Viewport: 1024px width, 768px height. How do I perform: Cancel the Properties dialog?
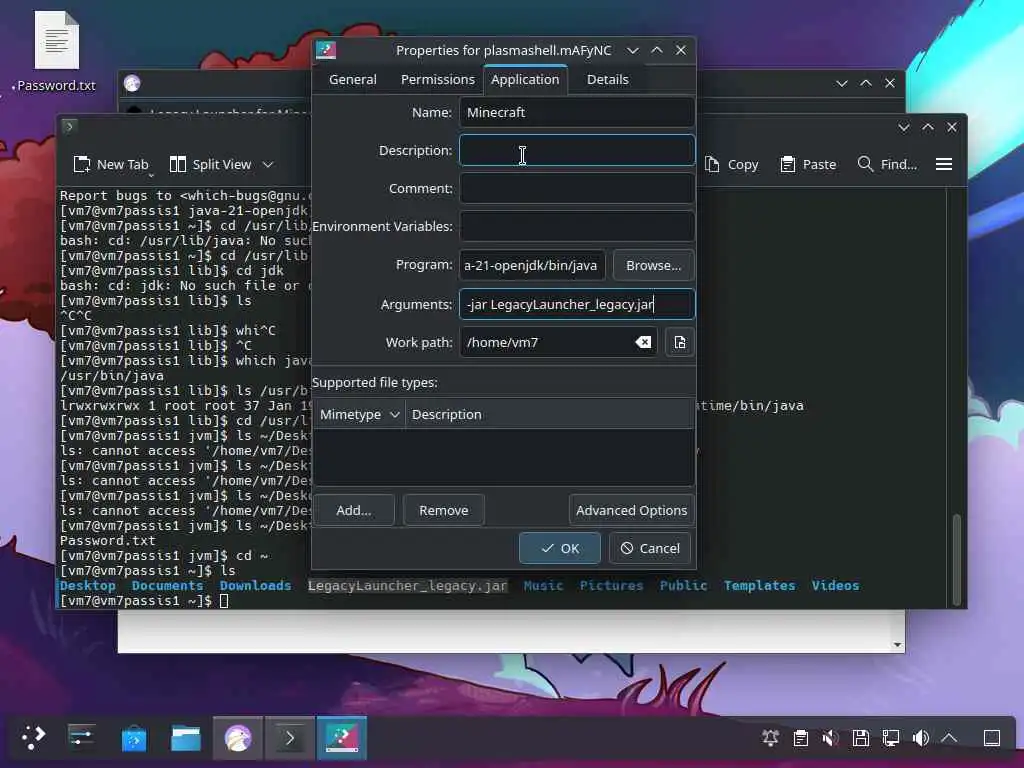click(650, 548)
